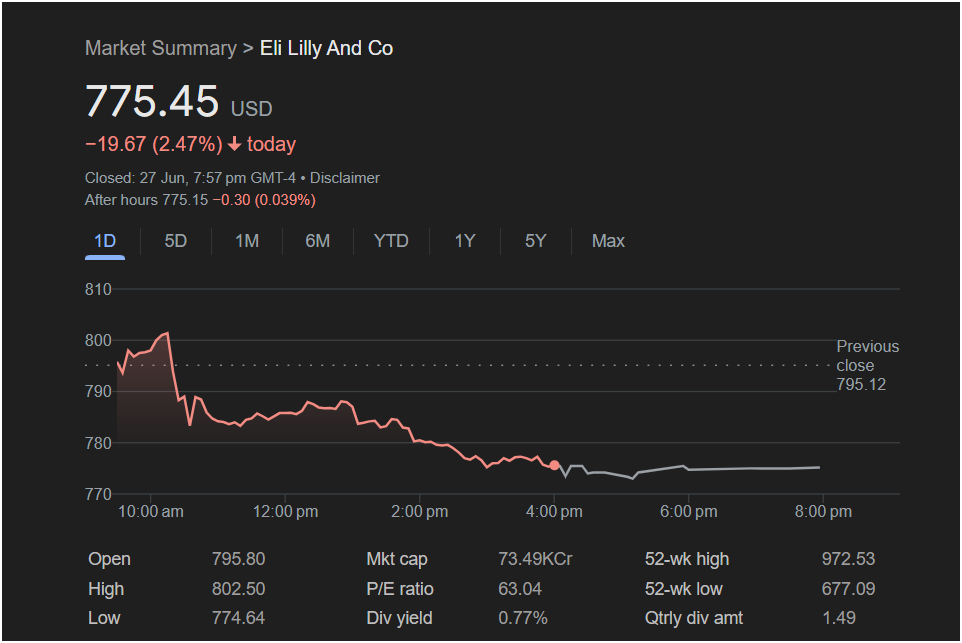
Task: Click the Qtrly div amt value 1.49
Action: coord(839,618)
